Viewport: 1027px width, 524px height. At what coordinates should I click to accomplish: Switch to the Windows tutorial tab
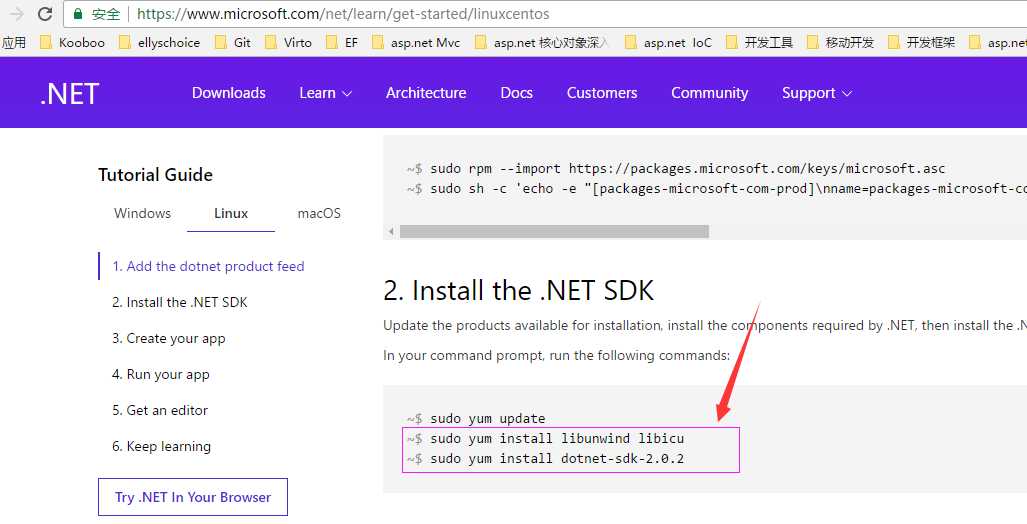tap(142, 214)
